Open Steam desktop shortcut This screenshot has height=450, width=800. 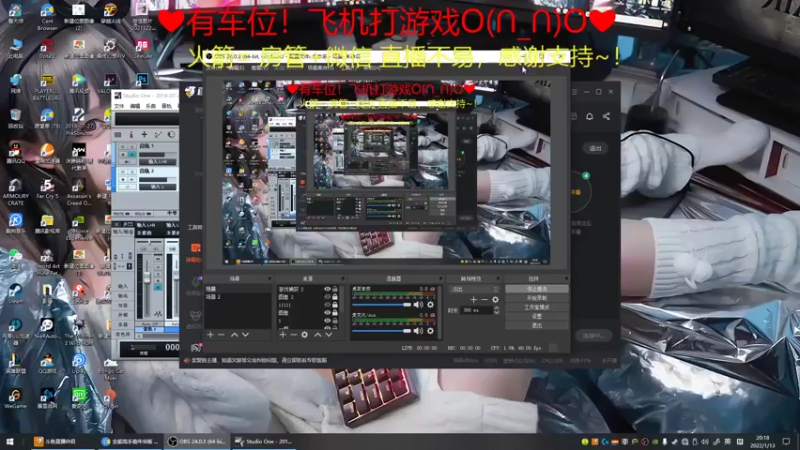15,293
